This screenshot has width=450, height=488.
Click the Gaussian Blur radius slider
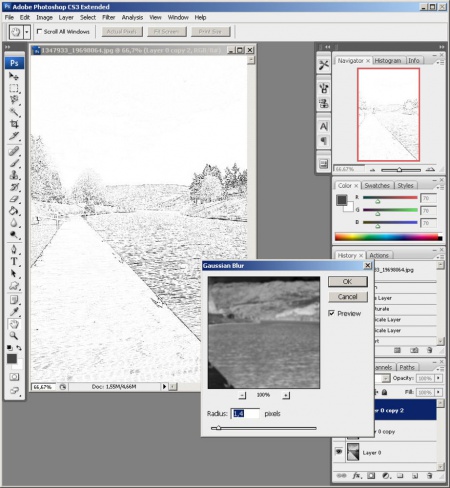(263, 428)
